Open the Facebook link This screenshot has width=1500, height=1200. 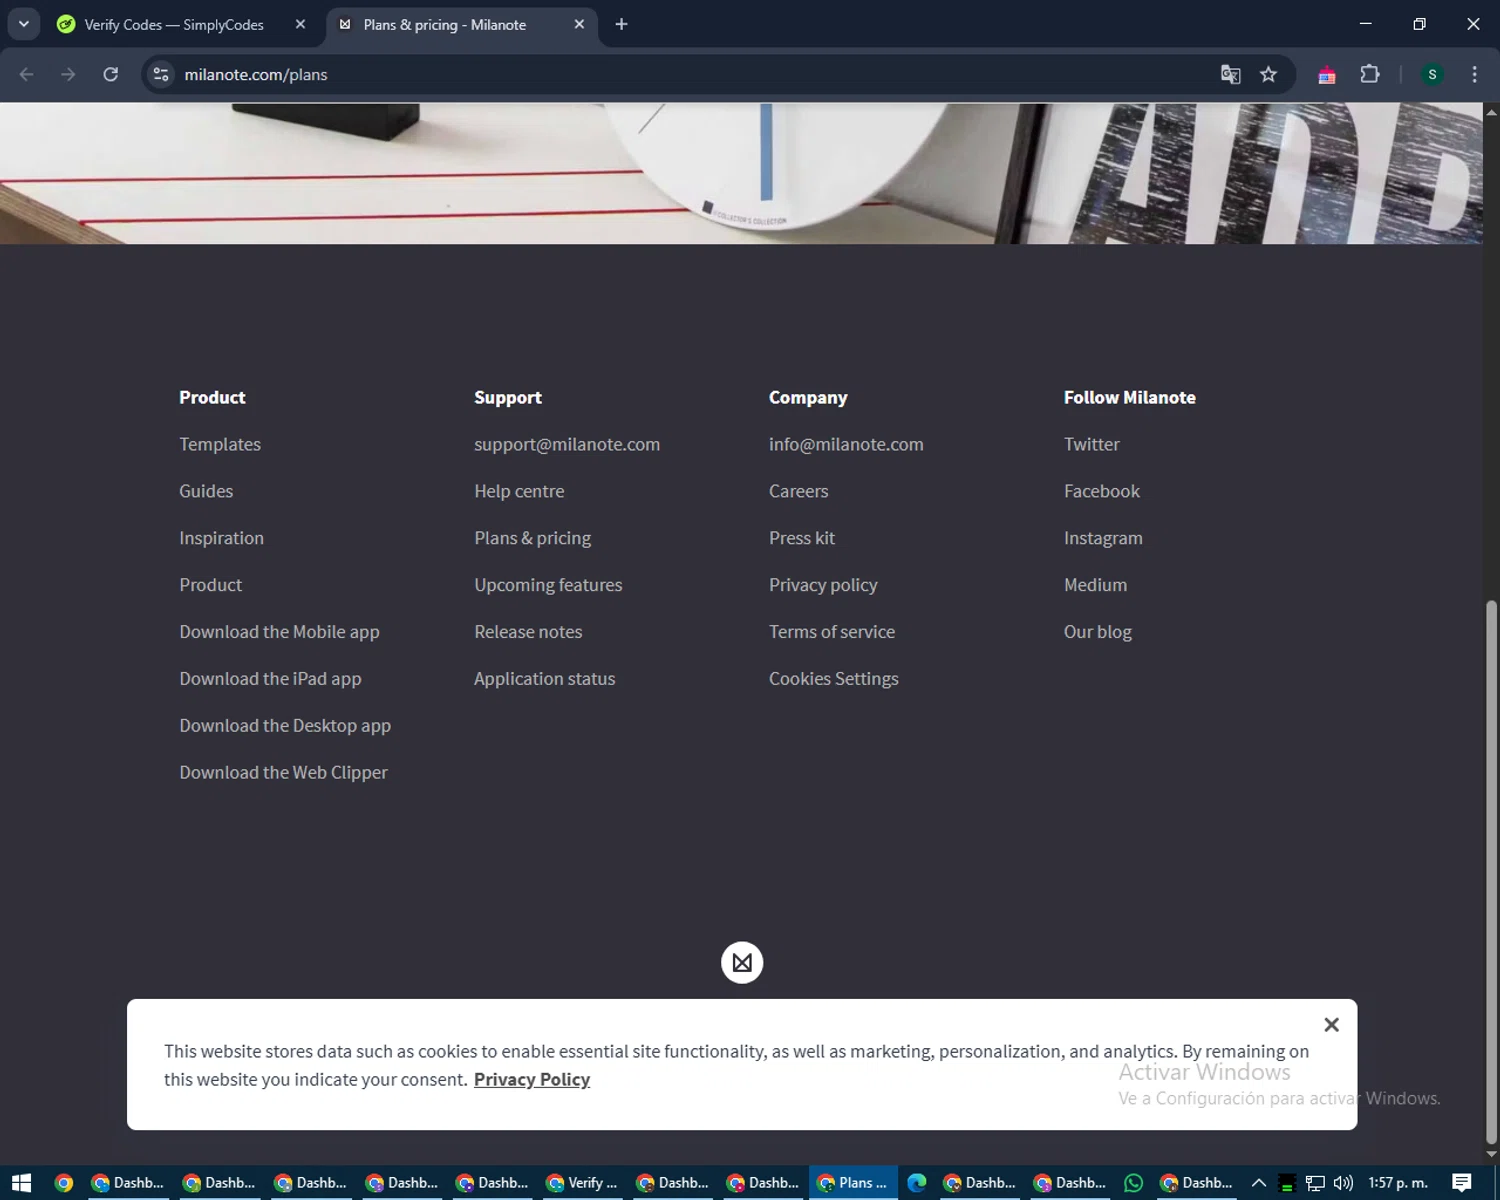coord(1102,491)
